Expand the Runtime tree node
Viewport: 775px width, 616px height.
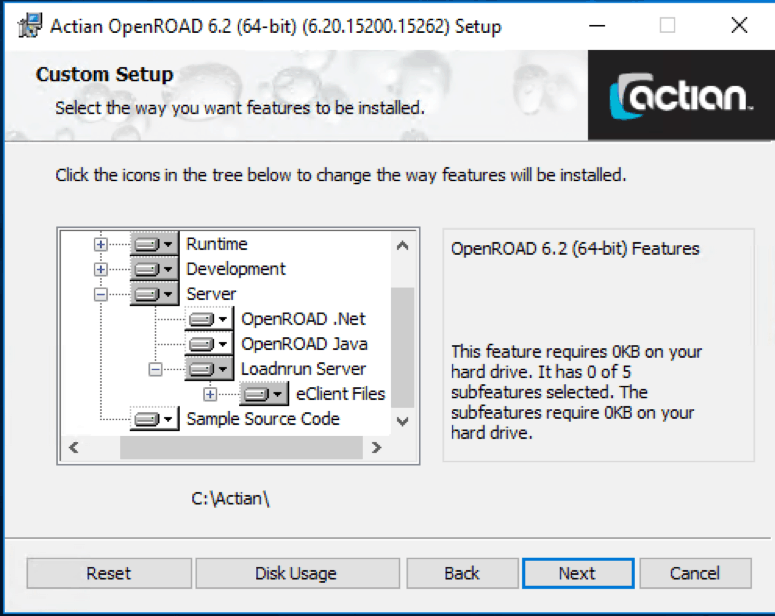pos(101,244)
